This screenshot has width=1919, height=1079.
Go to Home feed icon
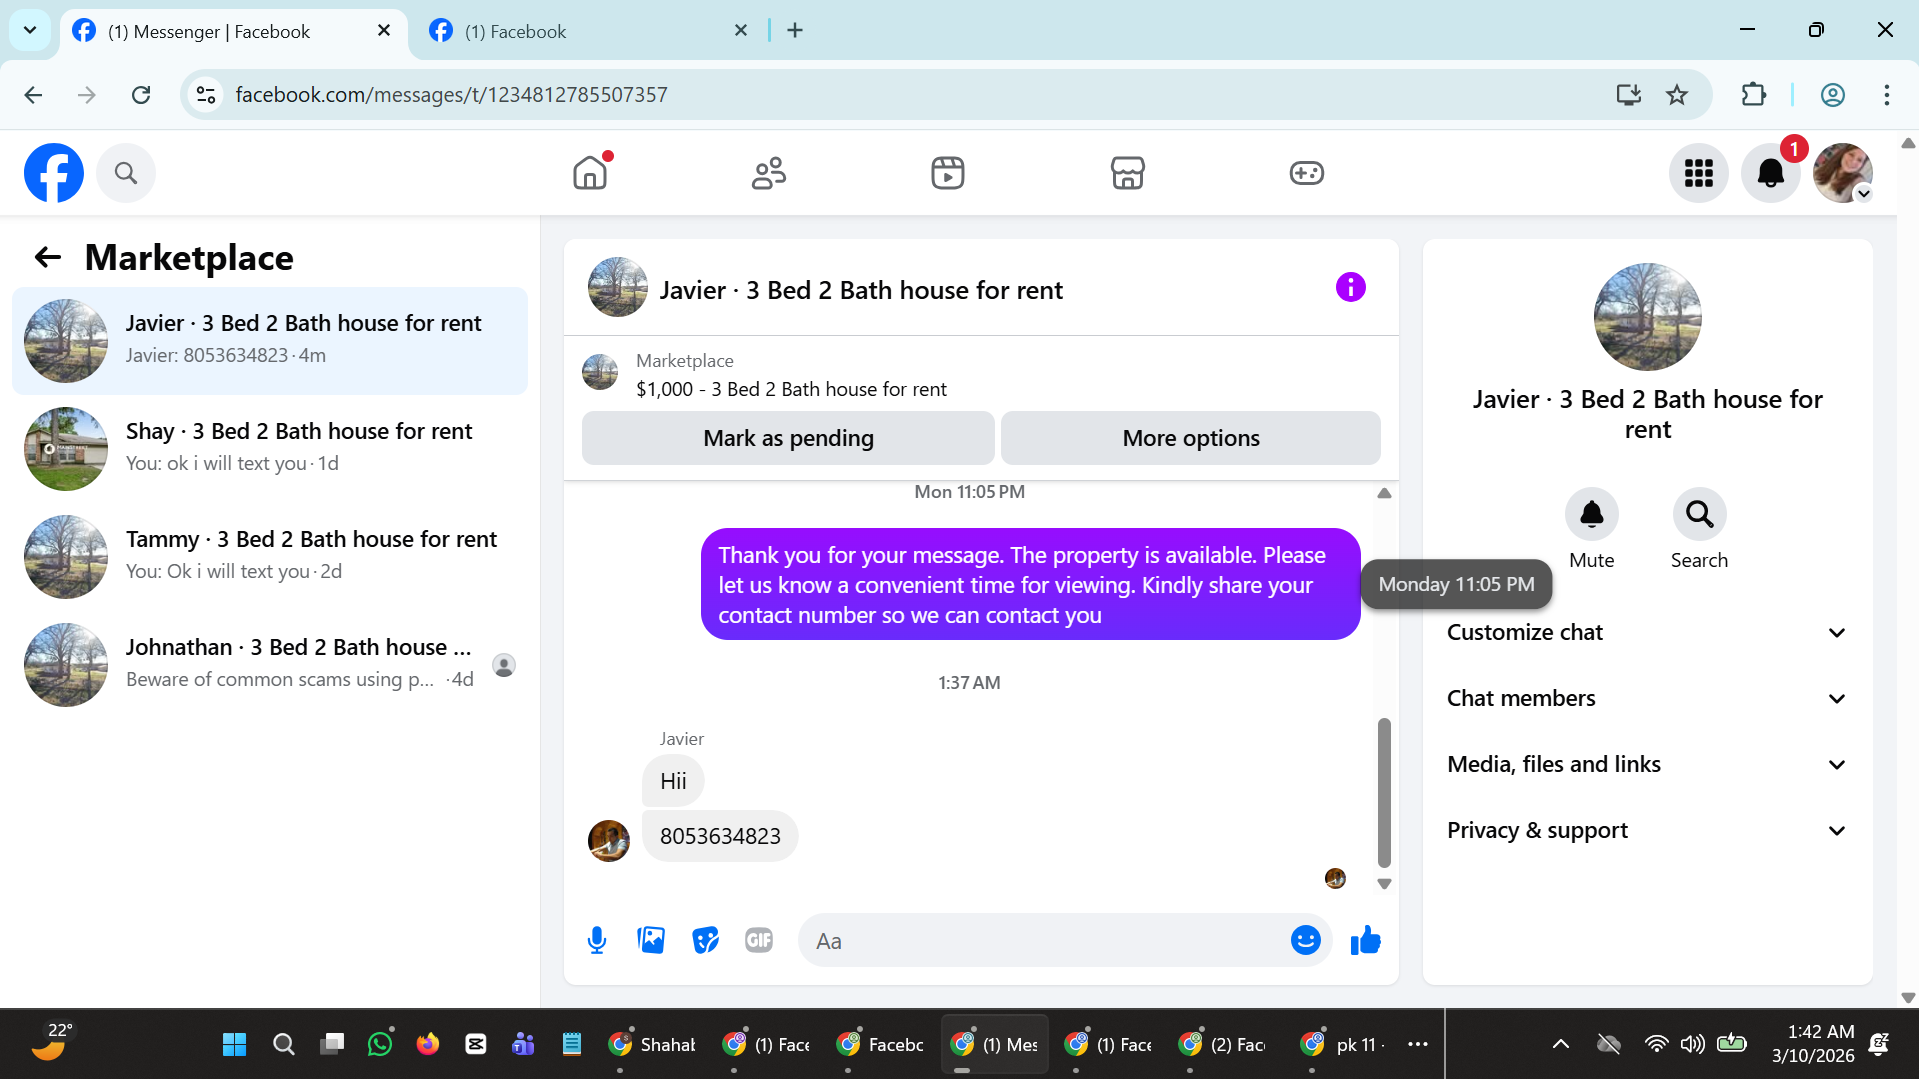[590, 173]
